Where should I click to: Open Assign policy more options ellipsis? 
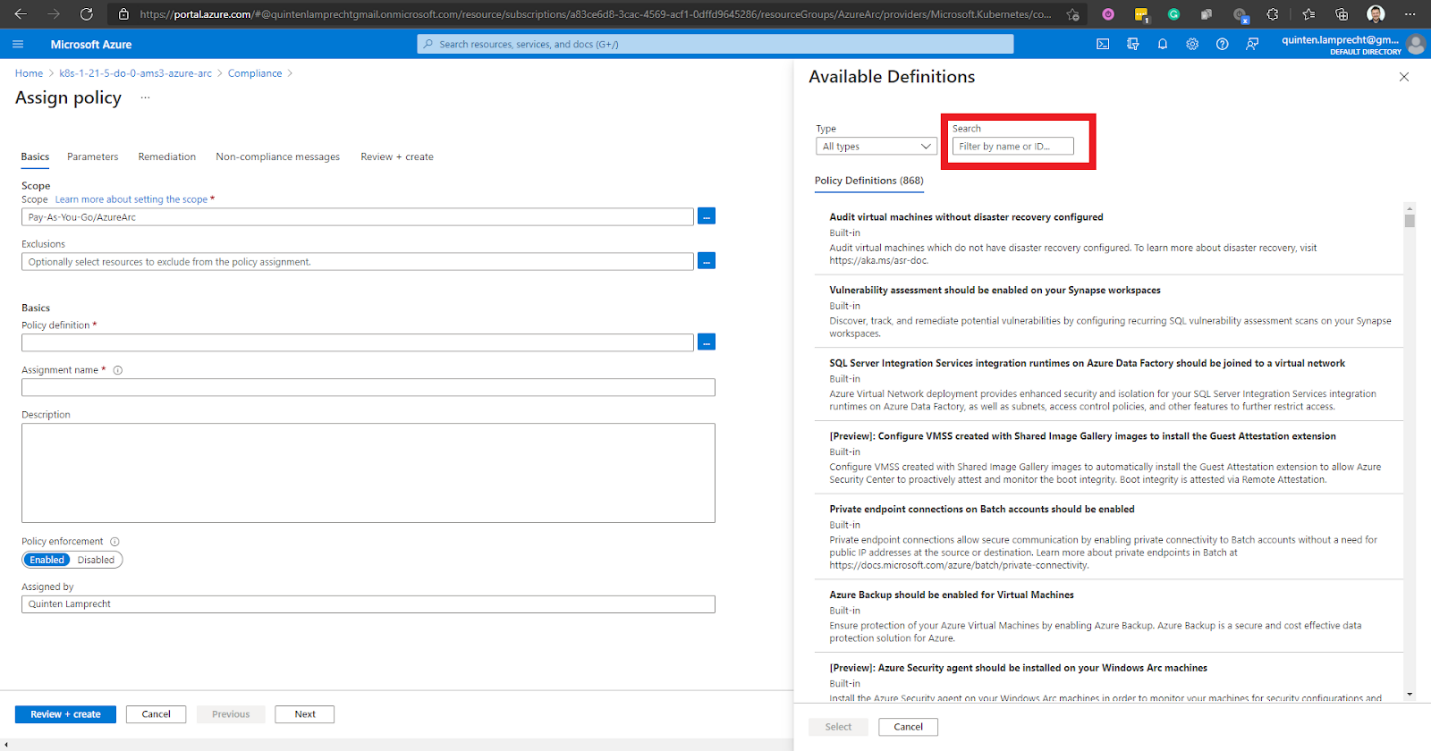[145, 98]
